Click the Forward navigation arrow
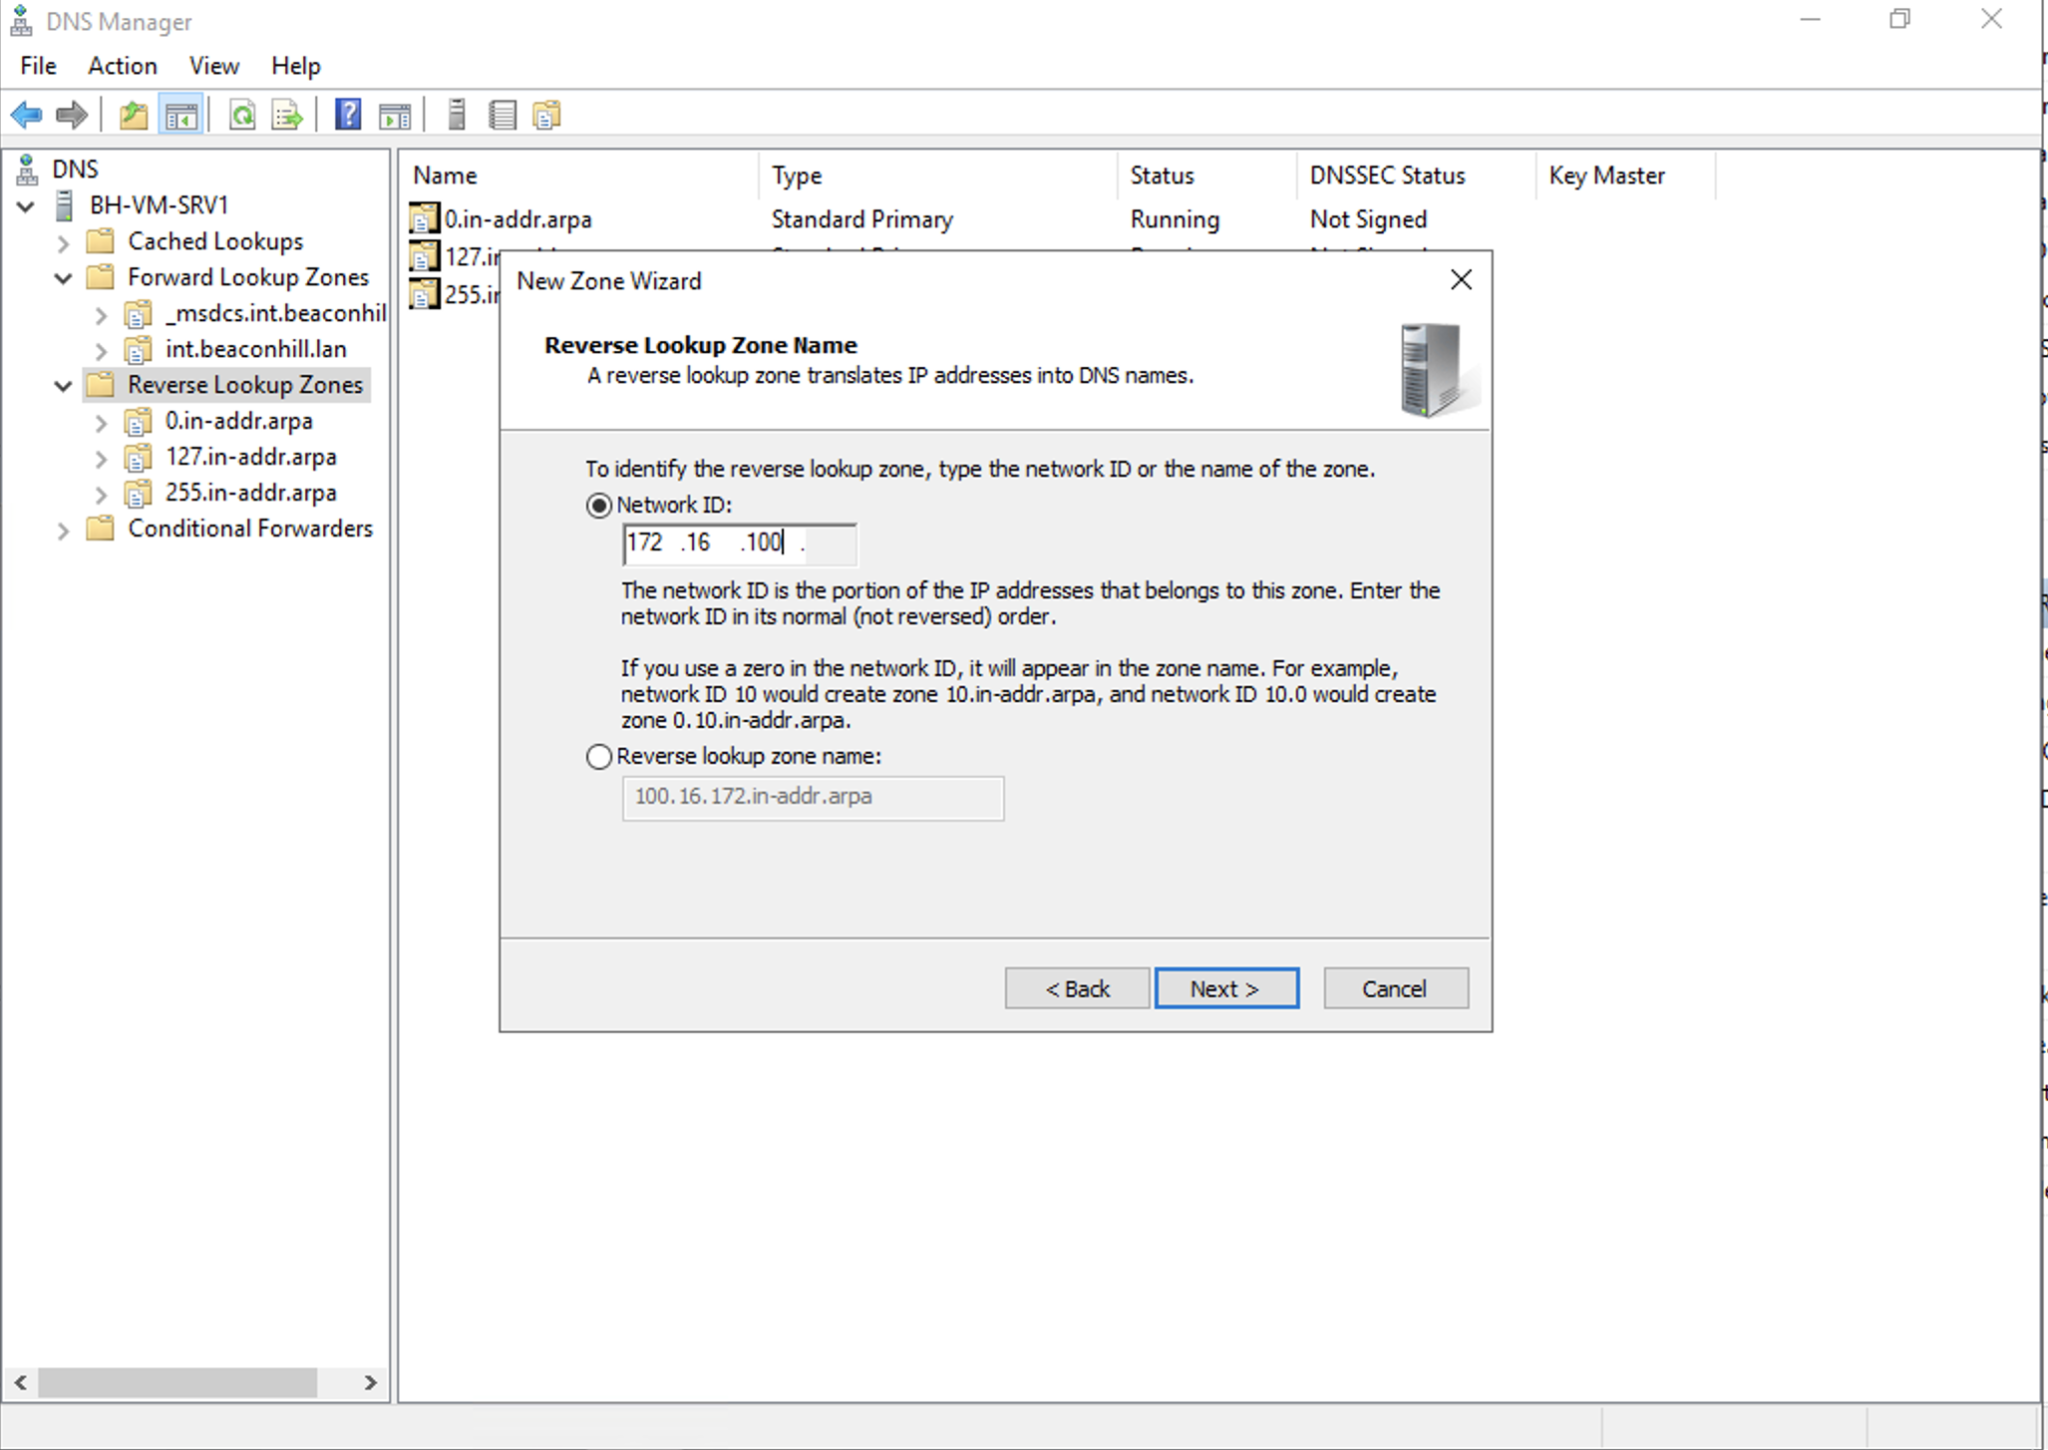2048x1450 pixels. [71, 114]
